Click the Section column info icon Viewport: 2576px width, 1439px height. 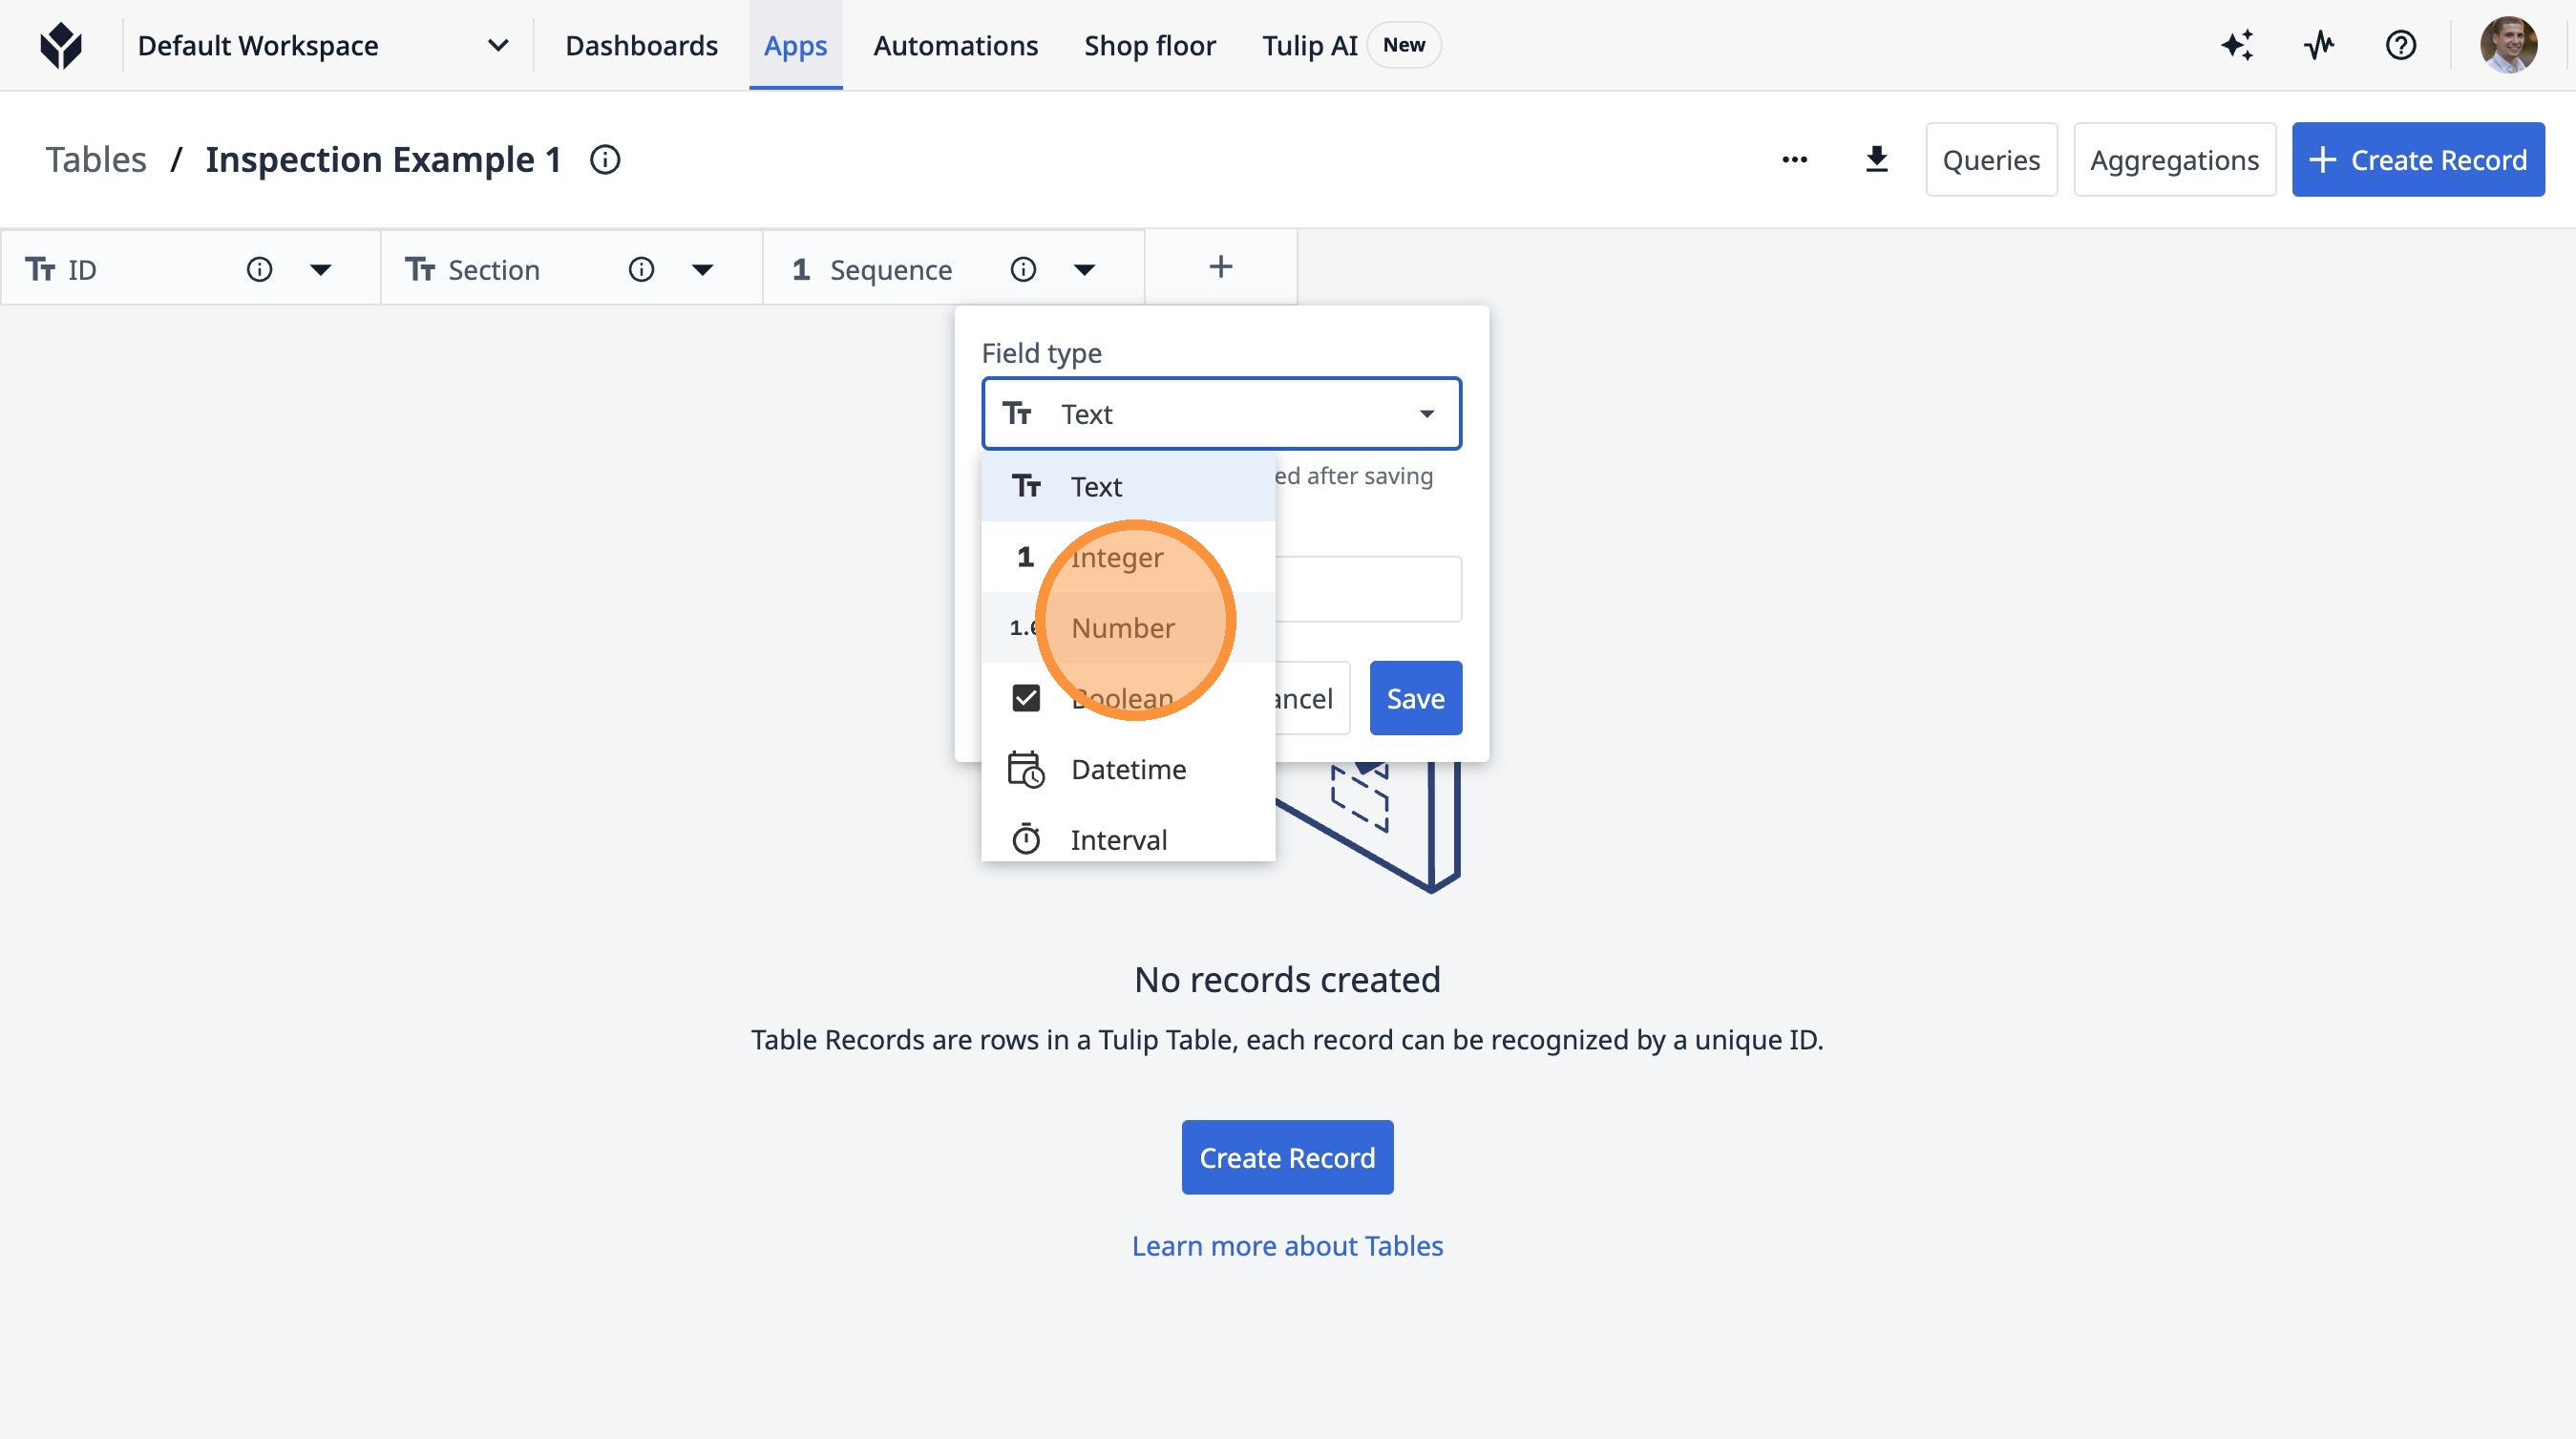(641, 269)
